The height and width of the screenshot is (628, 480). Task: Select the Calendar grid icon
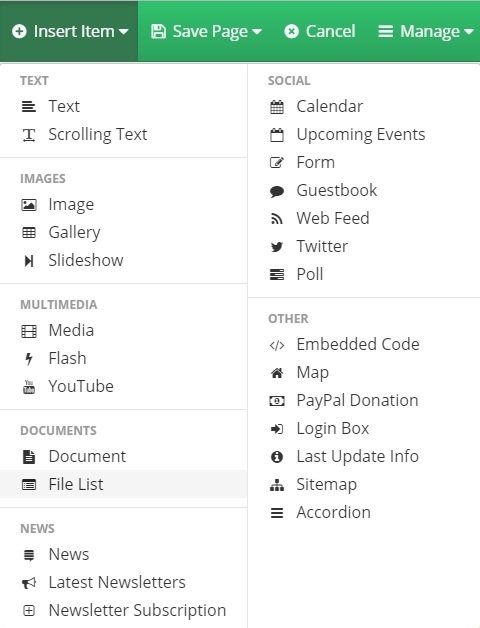276,107
